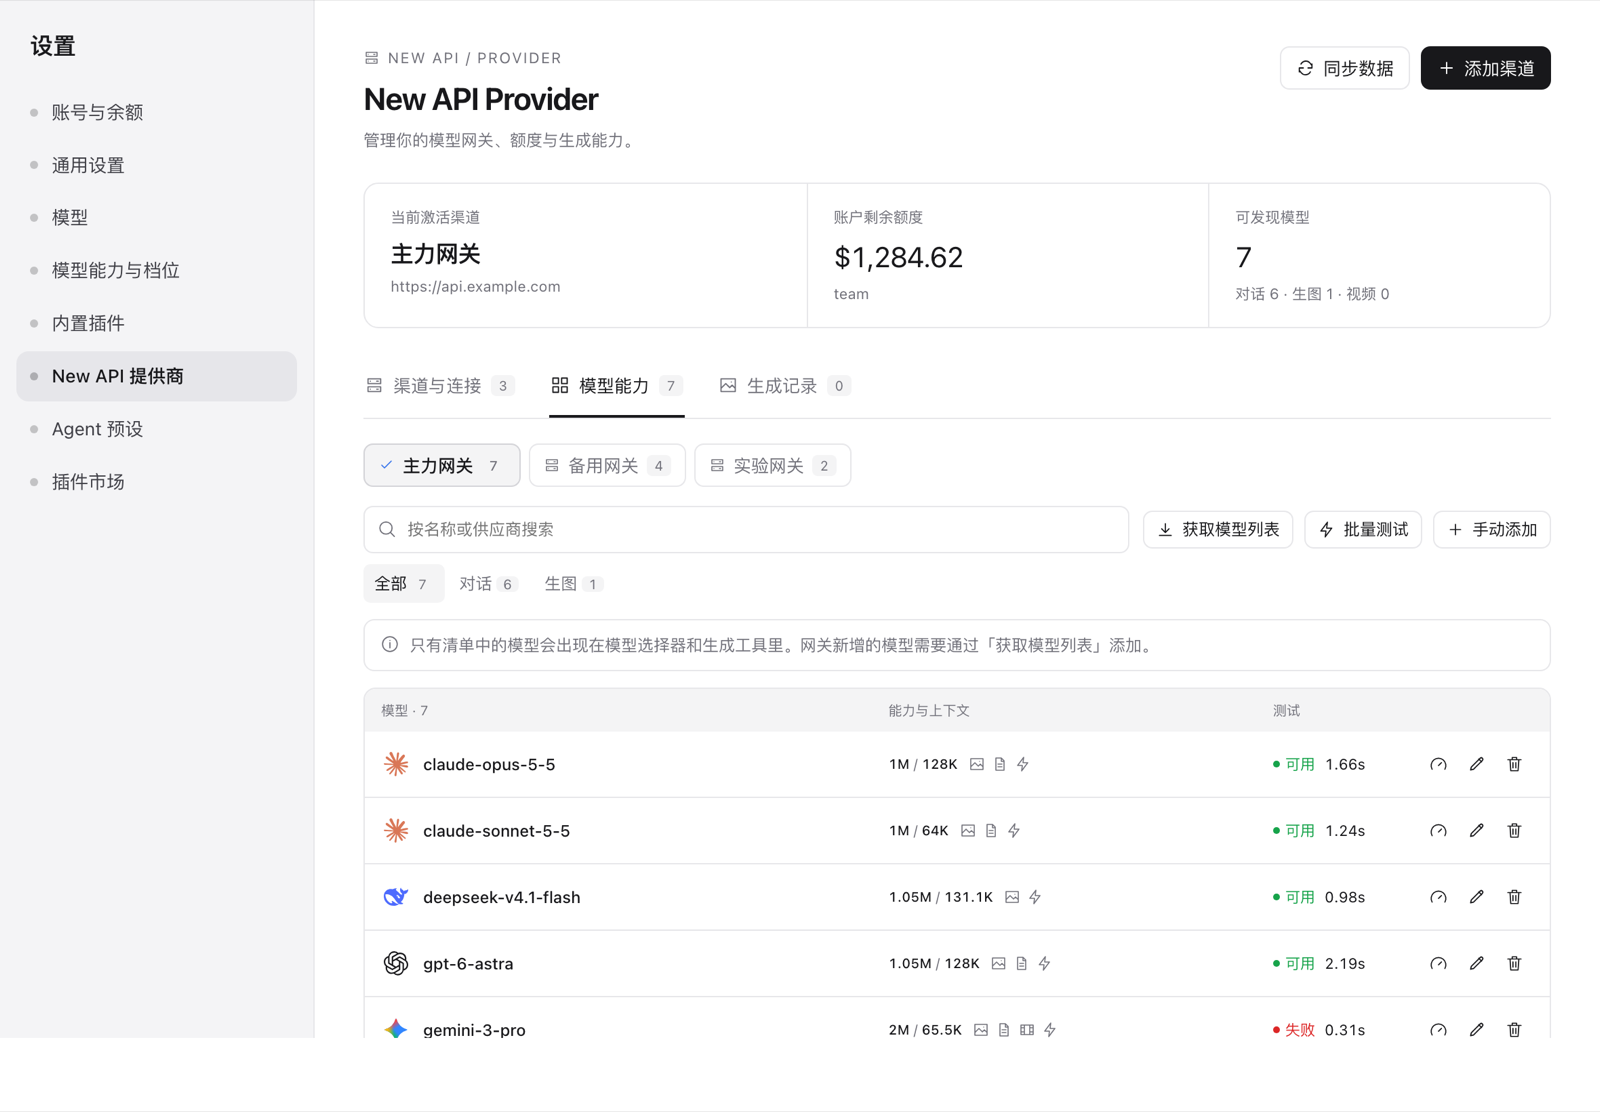Click the lightning capability icon for gpt-6-astra
Viewport: 1600px width, 1112px height.
1044,963
